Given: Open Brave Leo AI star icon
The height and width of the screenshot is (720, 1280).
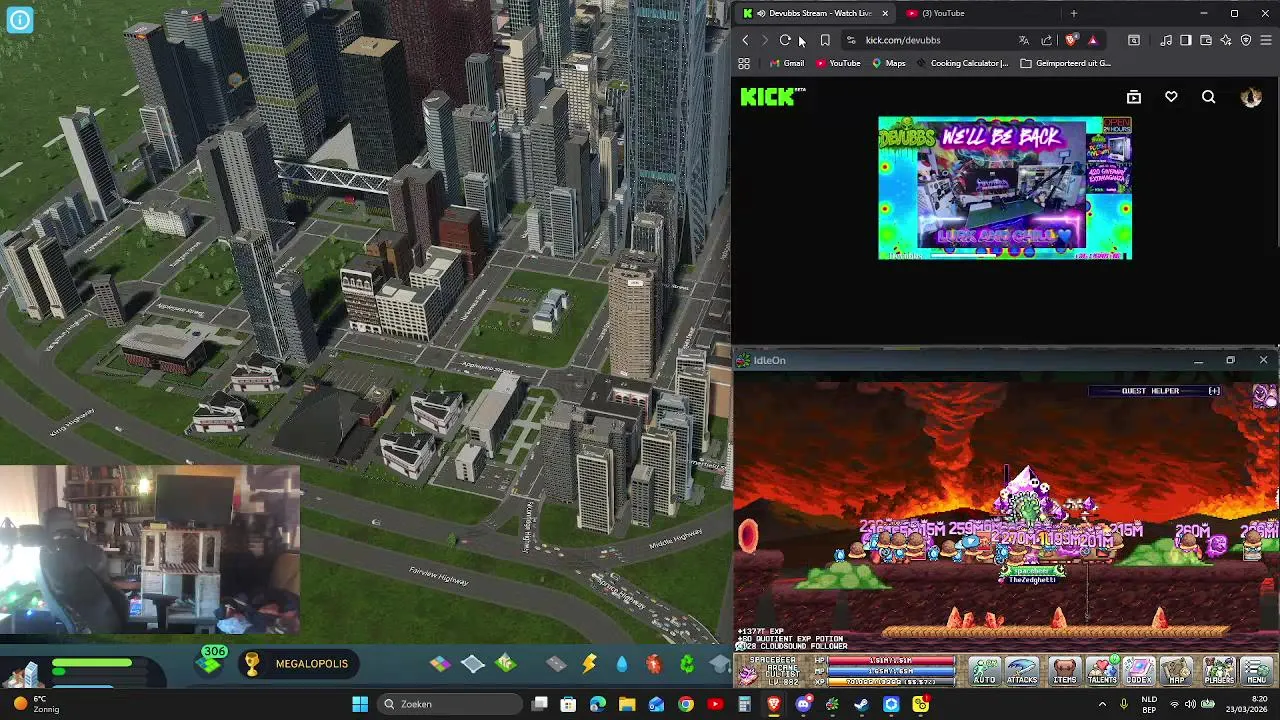Looking at the screenshot, I should (1226, 40).
